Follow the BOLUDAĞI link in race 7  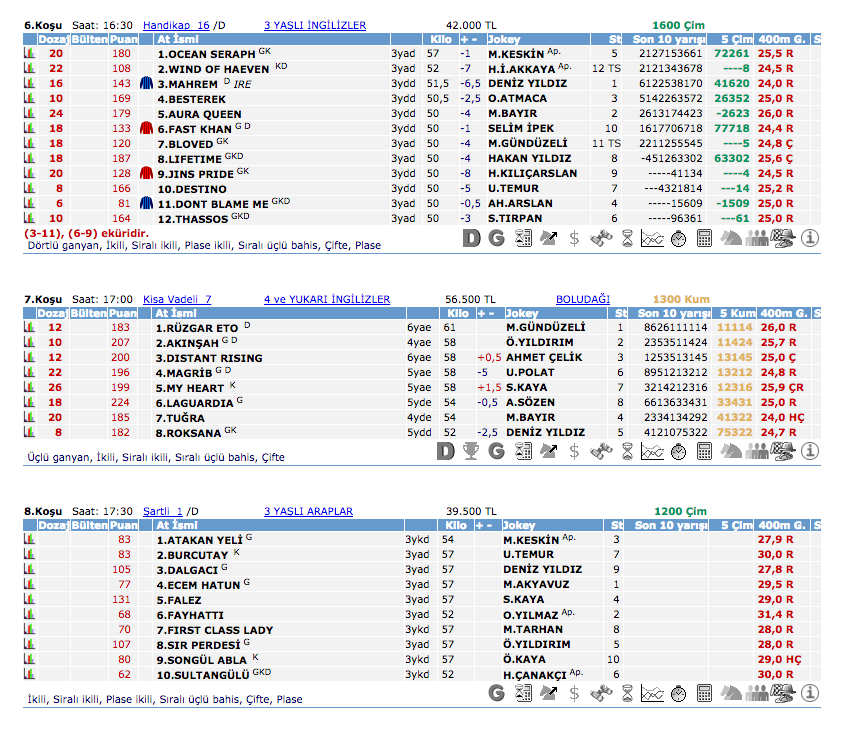pos(582,299)
